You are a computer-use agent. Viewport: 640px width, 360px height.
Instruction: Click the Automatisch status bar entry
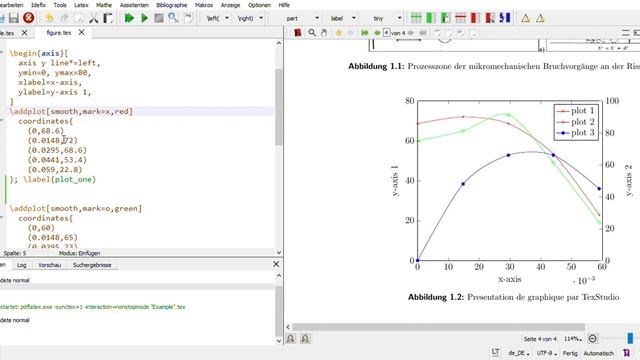(598, 353)
